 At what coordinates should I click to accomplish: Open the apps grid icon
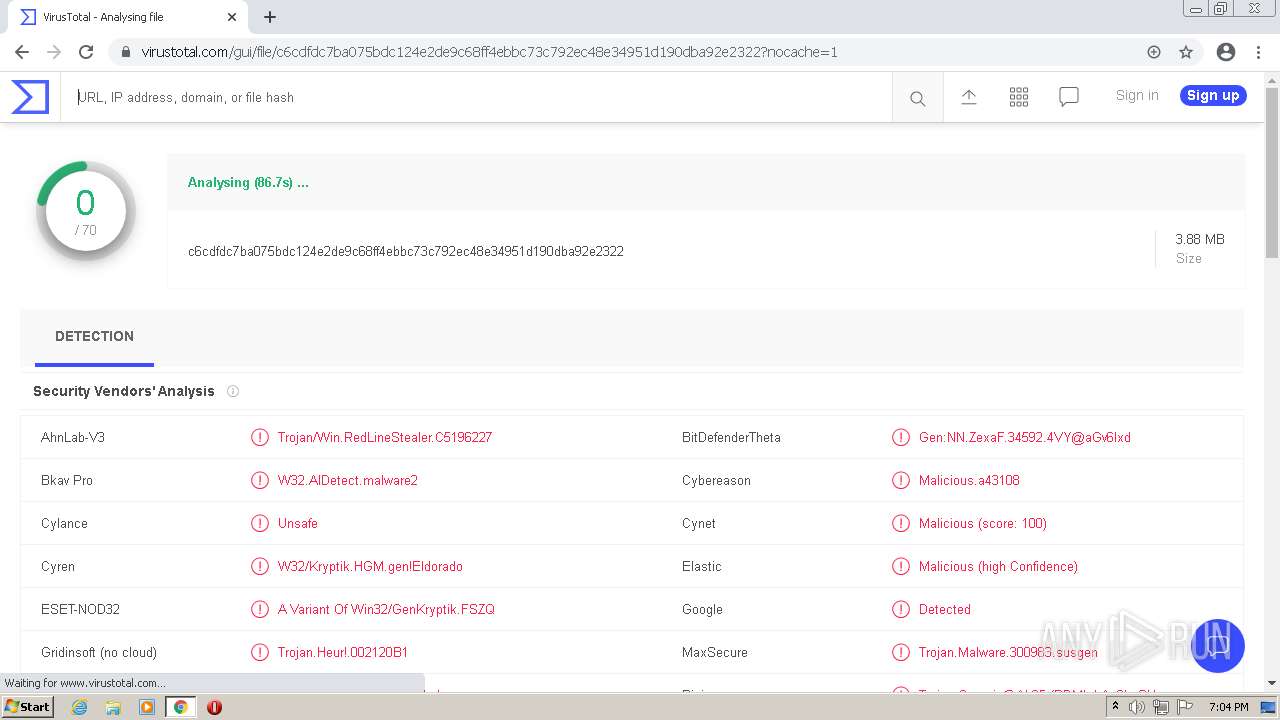[x=1019, y=97]
